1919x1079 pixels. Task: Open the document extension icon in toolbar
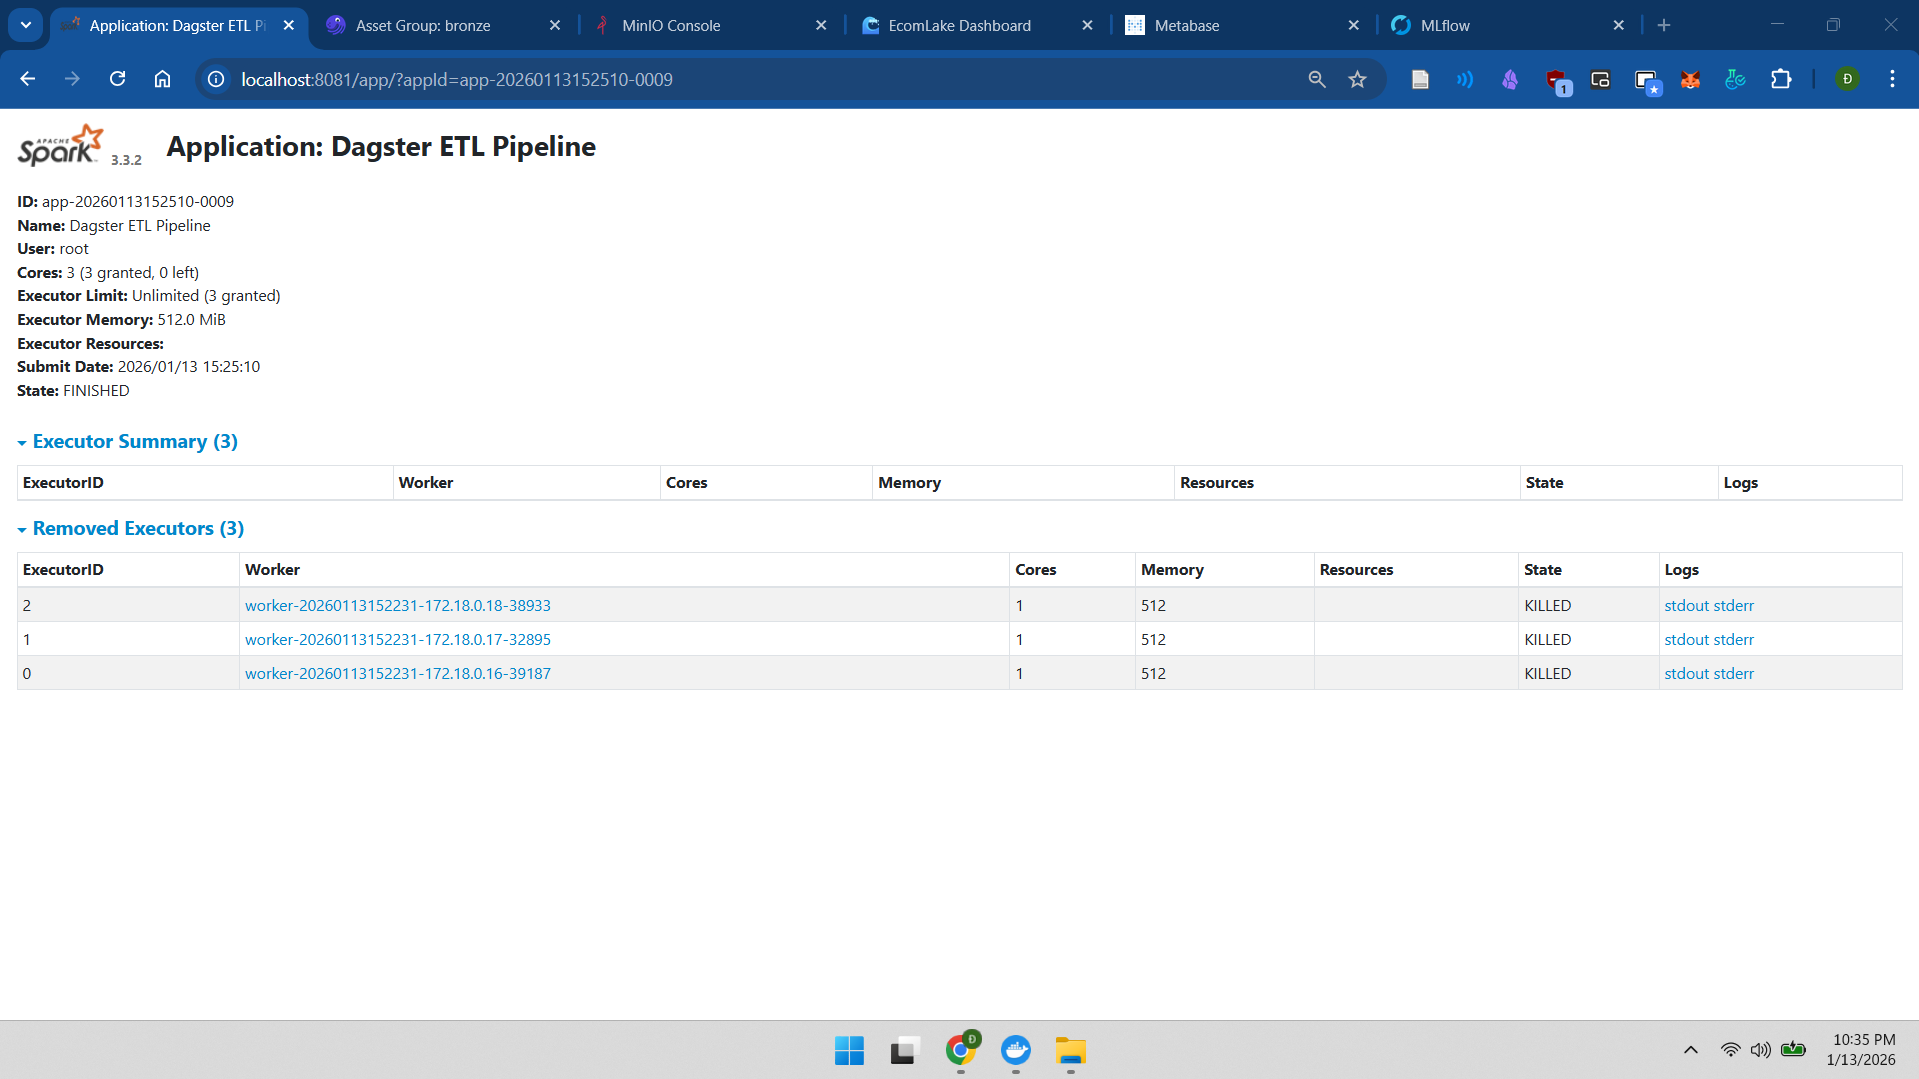pyautogui.click(x=1420, y=79)
